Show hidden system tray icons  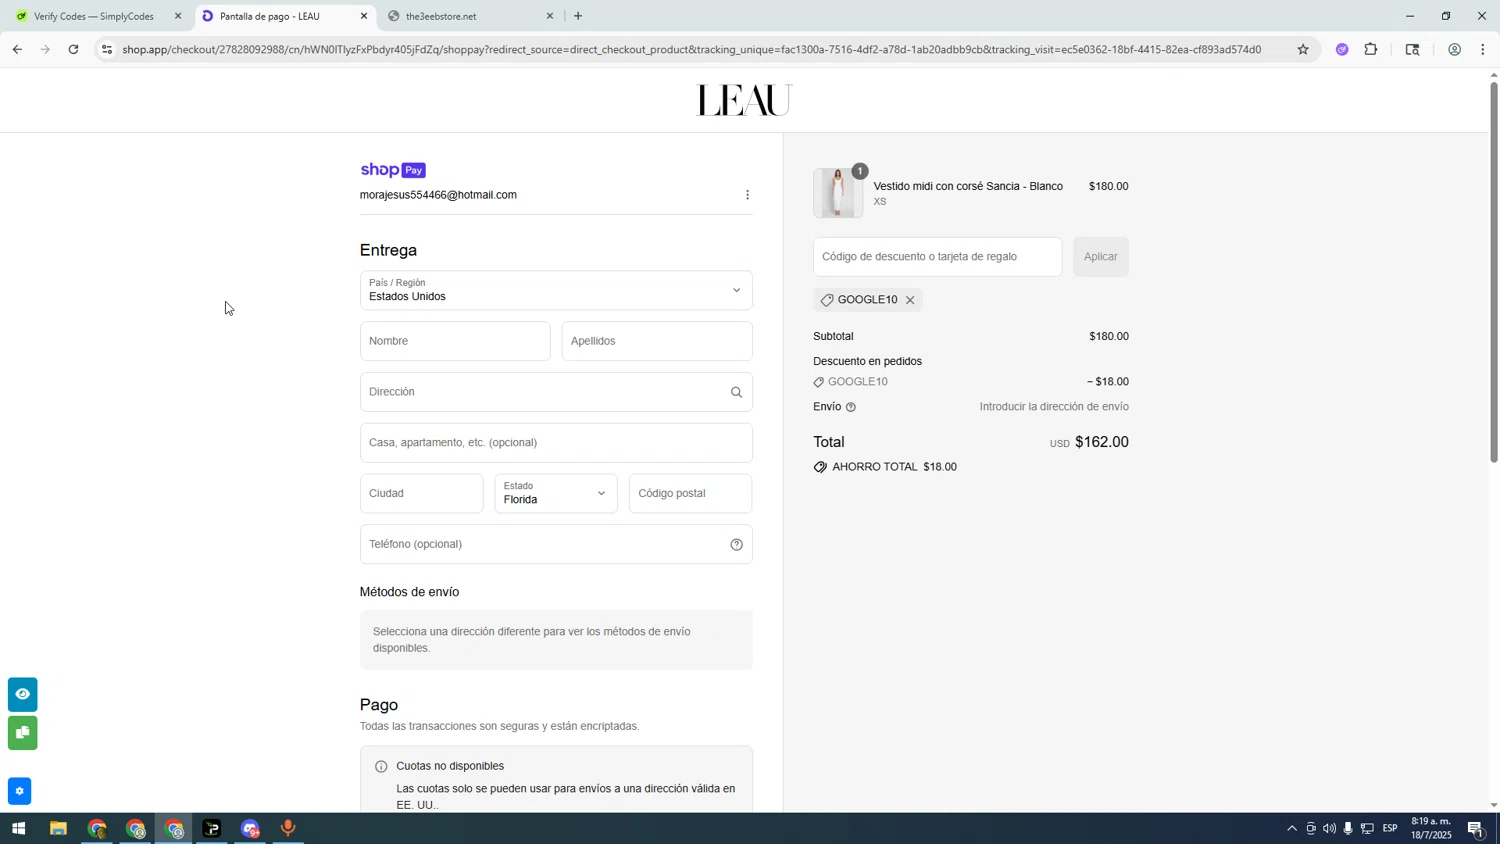click(1292, 829)
